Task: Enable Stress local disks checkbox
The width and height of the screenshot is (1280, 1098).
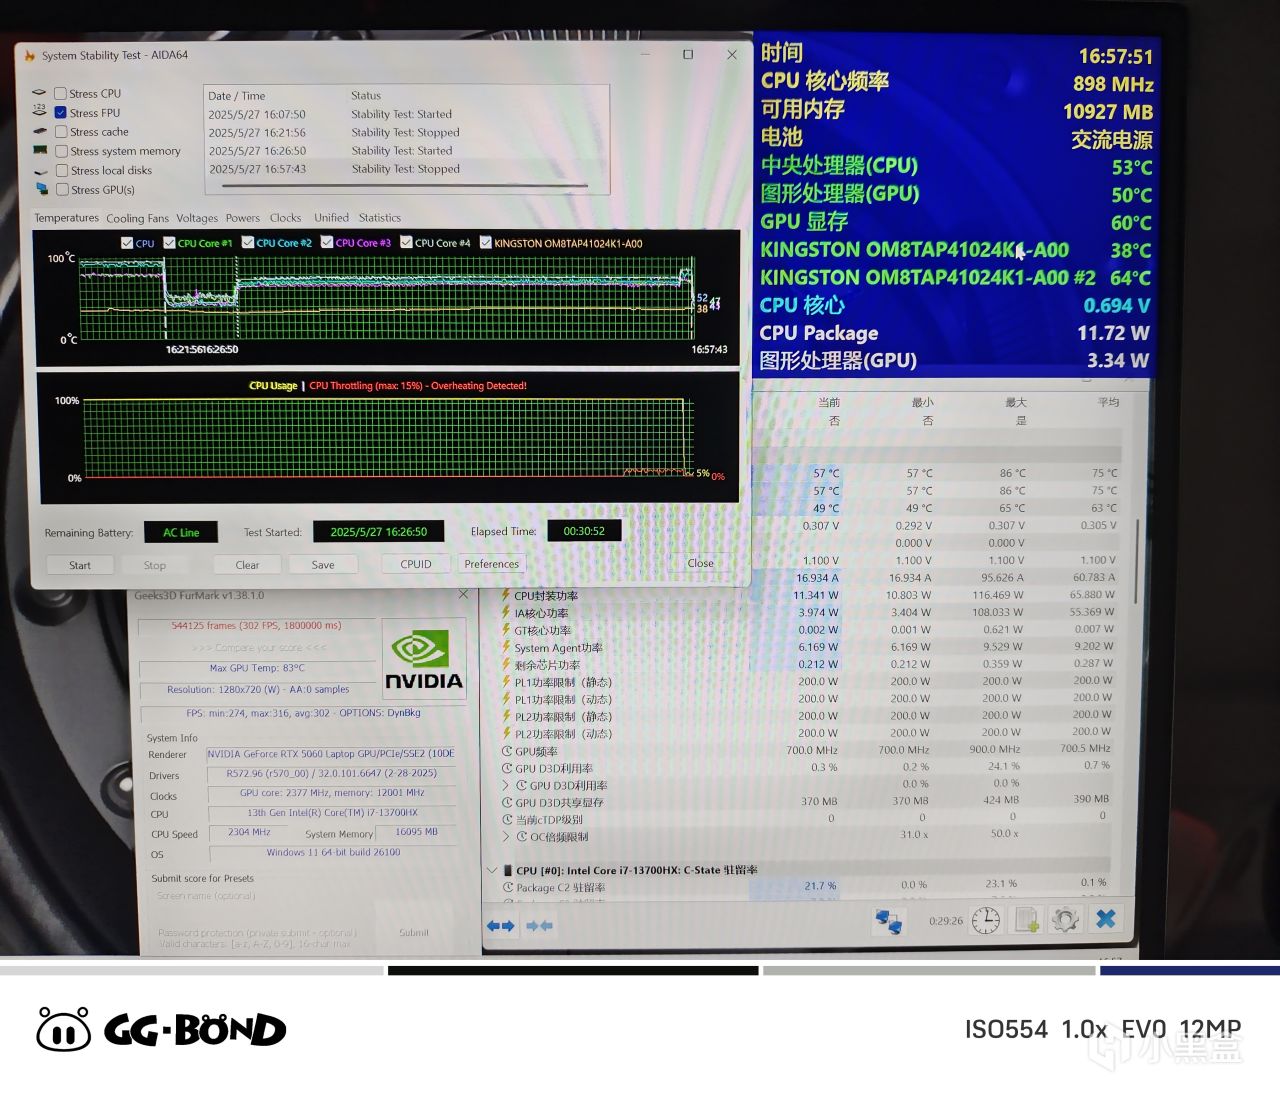Action: 62,170
